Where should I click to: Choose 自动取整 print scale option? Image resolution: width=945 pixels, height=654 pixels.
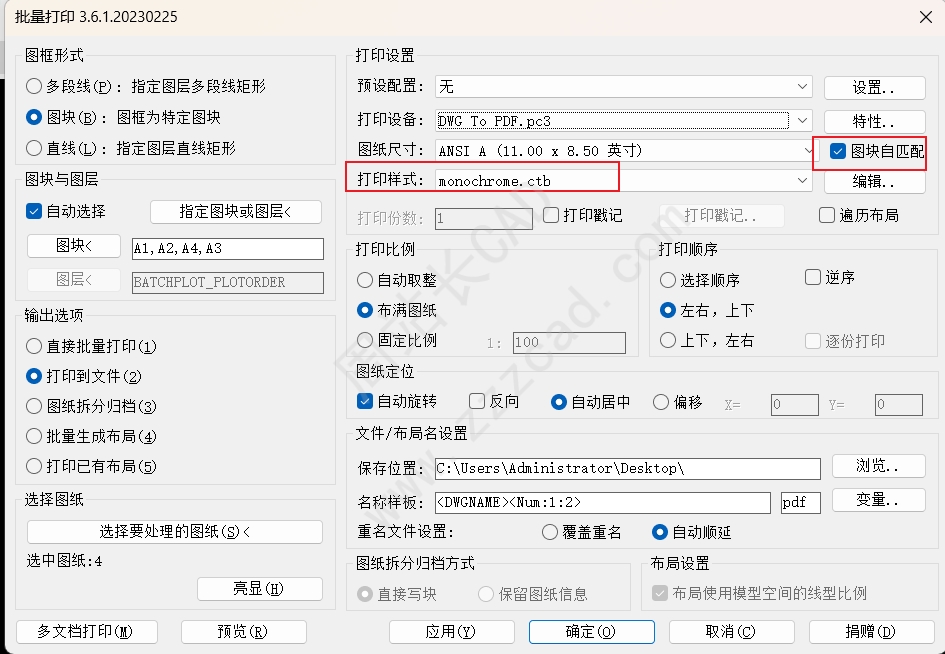point(366,281)
